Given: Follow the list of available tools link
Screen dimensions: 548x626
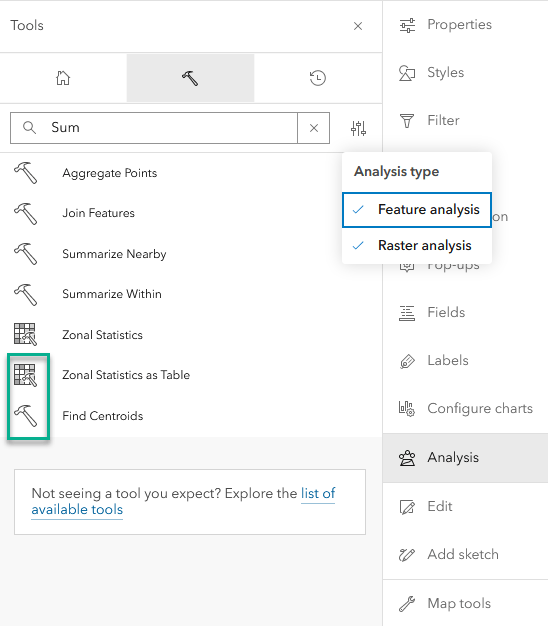Looking at the screenshot, I should [x=183, y=501].
